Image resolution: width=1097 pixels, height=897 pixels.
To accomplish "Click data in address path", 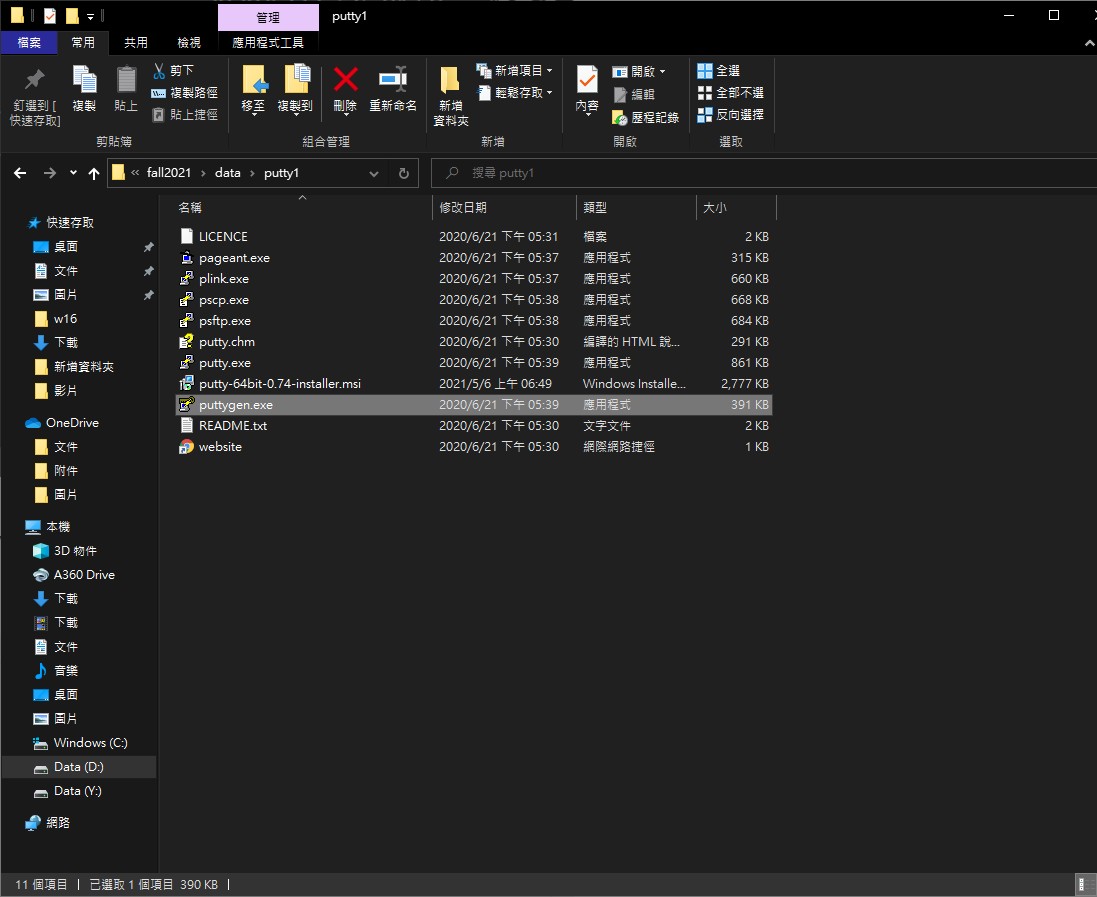I will coord(227,173).
